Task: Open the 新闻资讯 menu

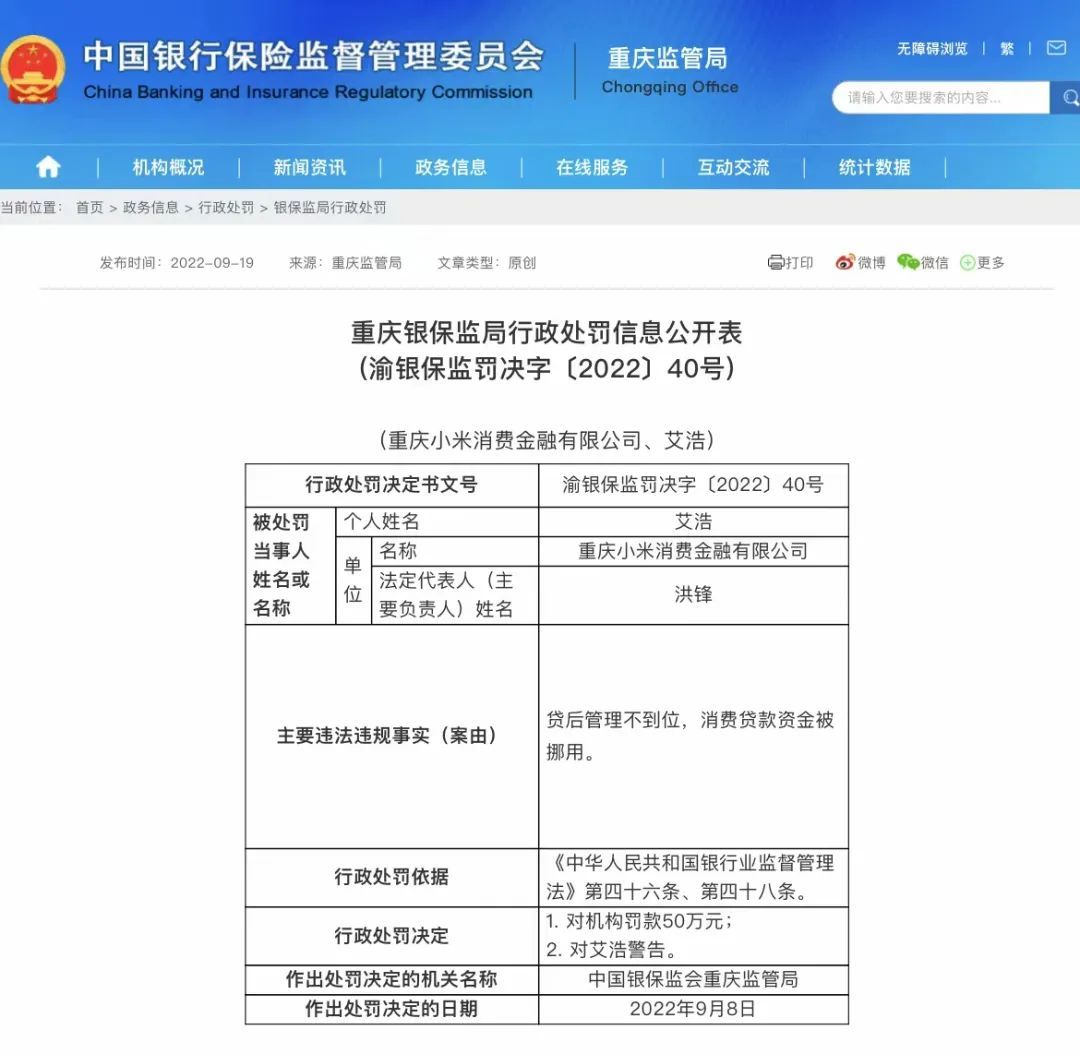Action: [x=310, y=167]
